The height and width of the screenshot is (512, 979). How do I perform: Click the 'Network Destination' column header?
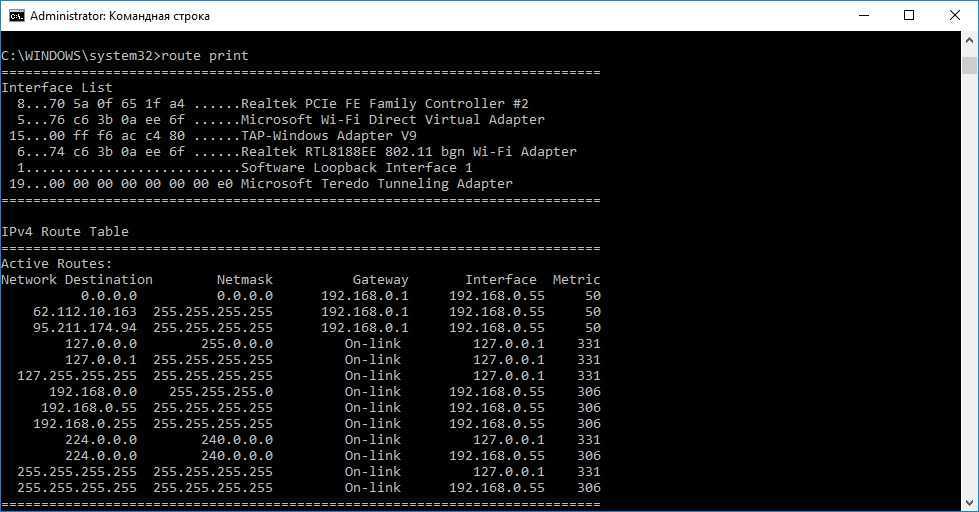(x=77, y=280)
